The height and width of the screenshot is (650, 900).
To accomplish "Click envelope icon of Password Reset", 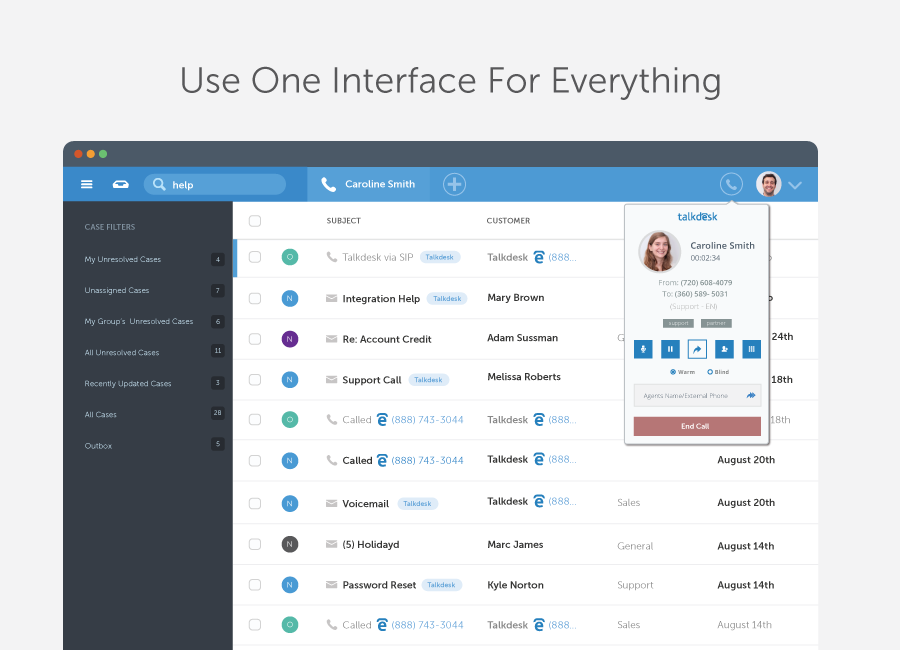I will pyautogui.click(x=331, y=585).
